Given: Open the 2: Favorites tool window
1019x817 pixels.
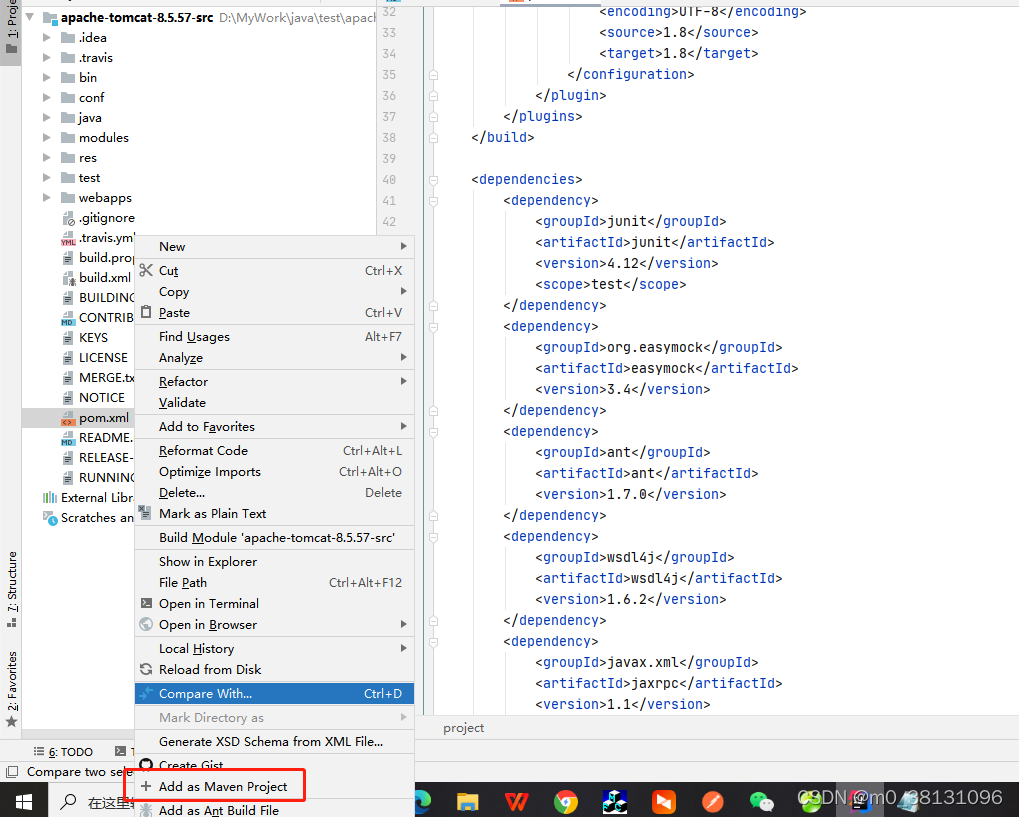Looking at the screenshot, I should pos(12,688).
